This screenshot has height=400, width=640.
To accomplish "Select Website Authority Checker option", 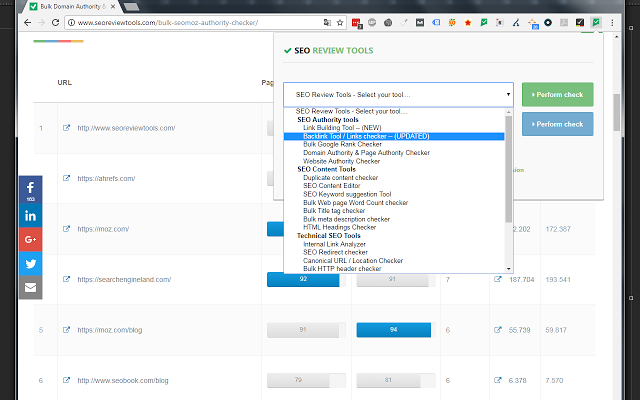I will click(394, 161).
